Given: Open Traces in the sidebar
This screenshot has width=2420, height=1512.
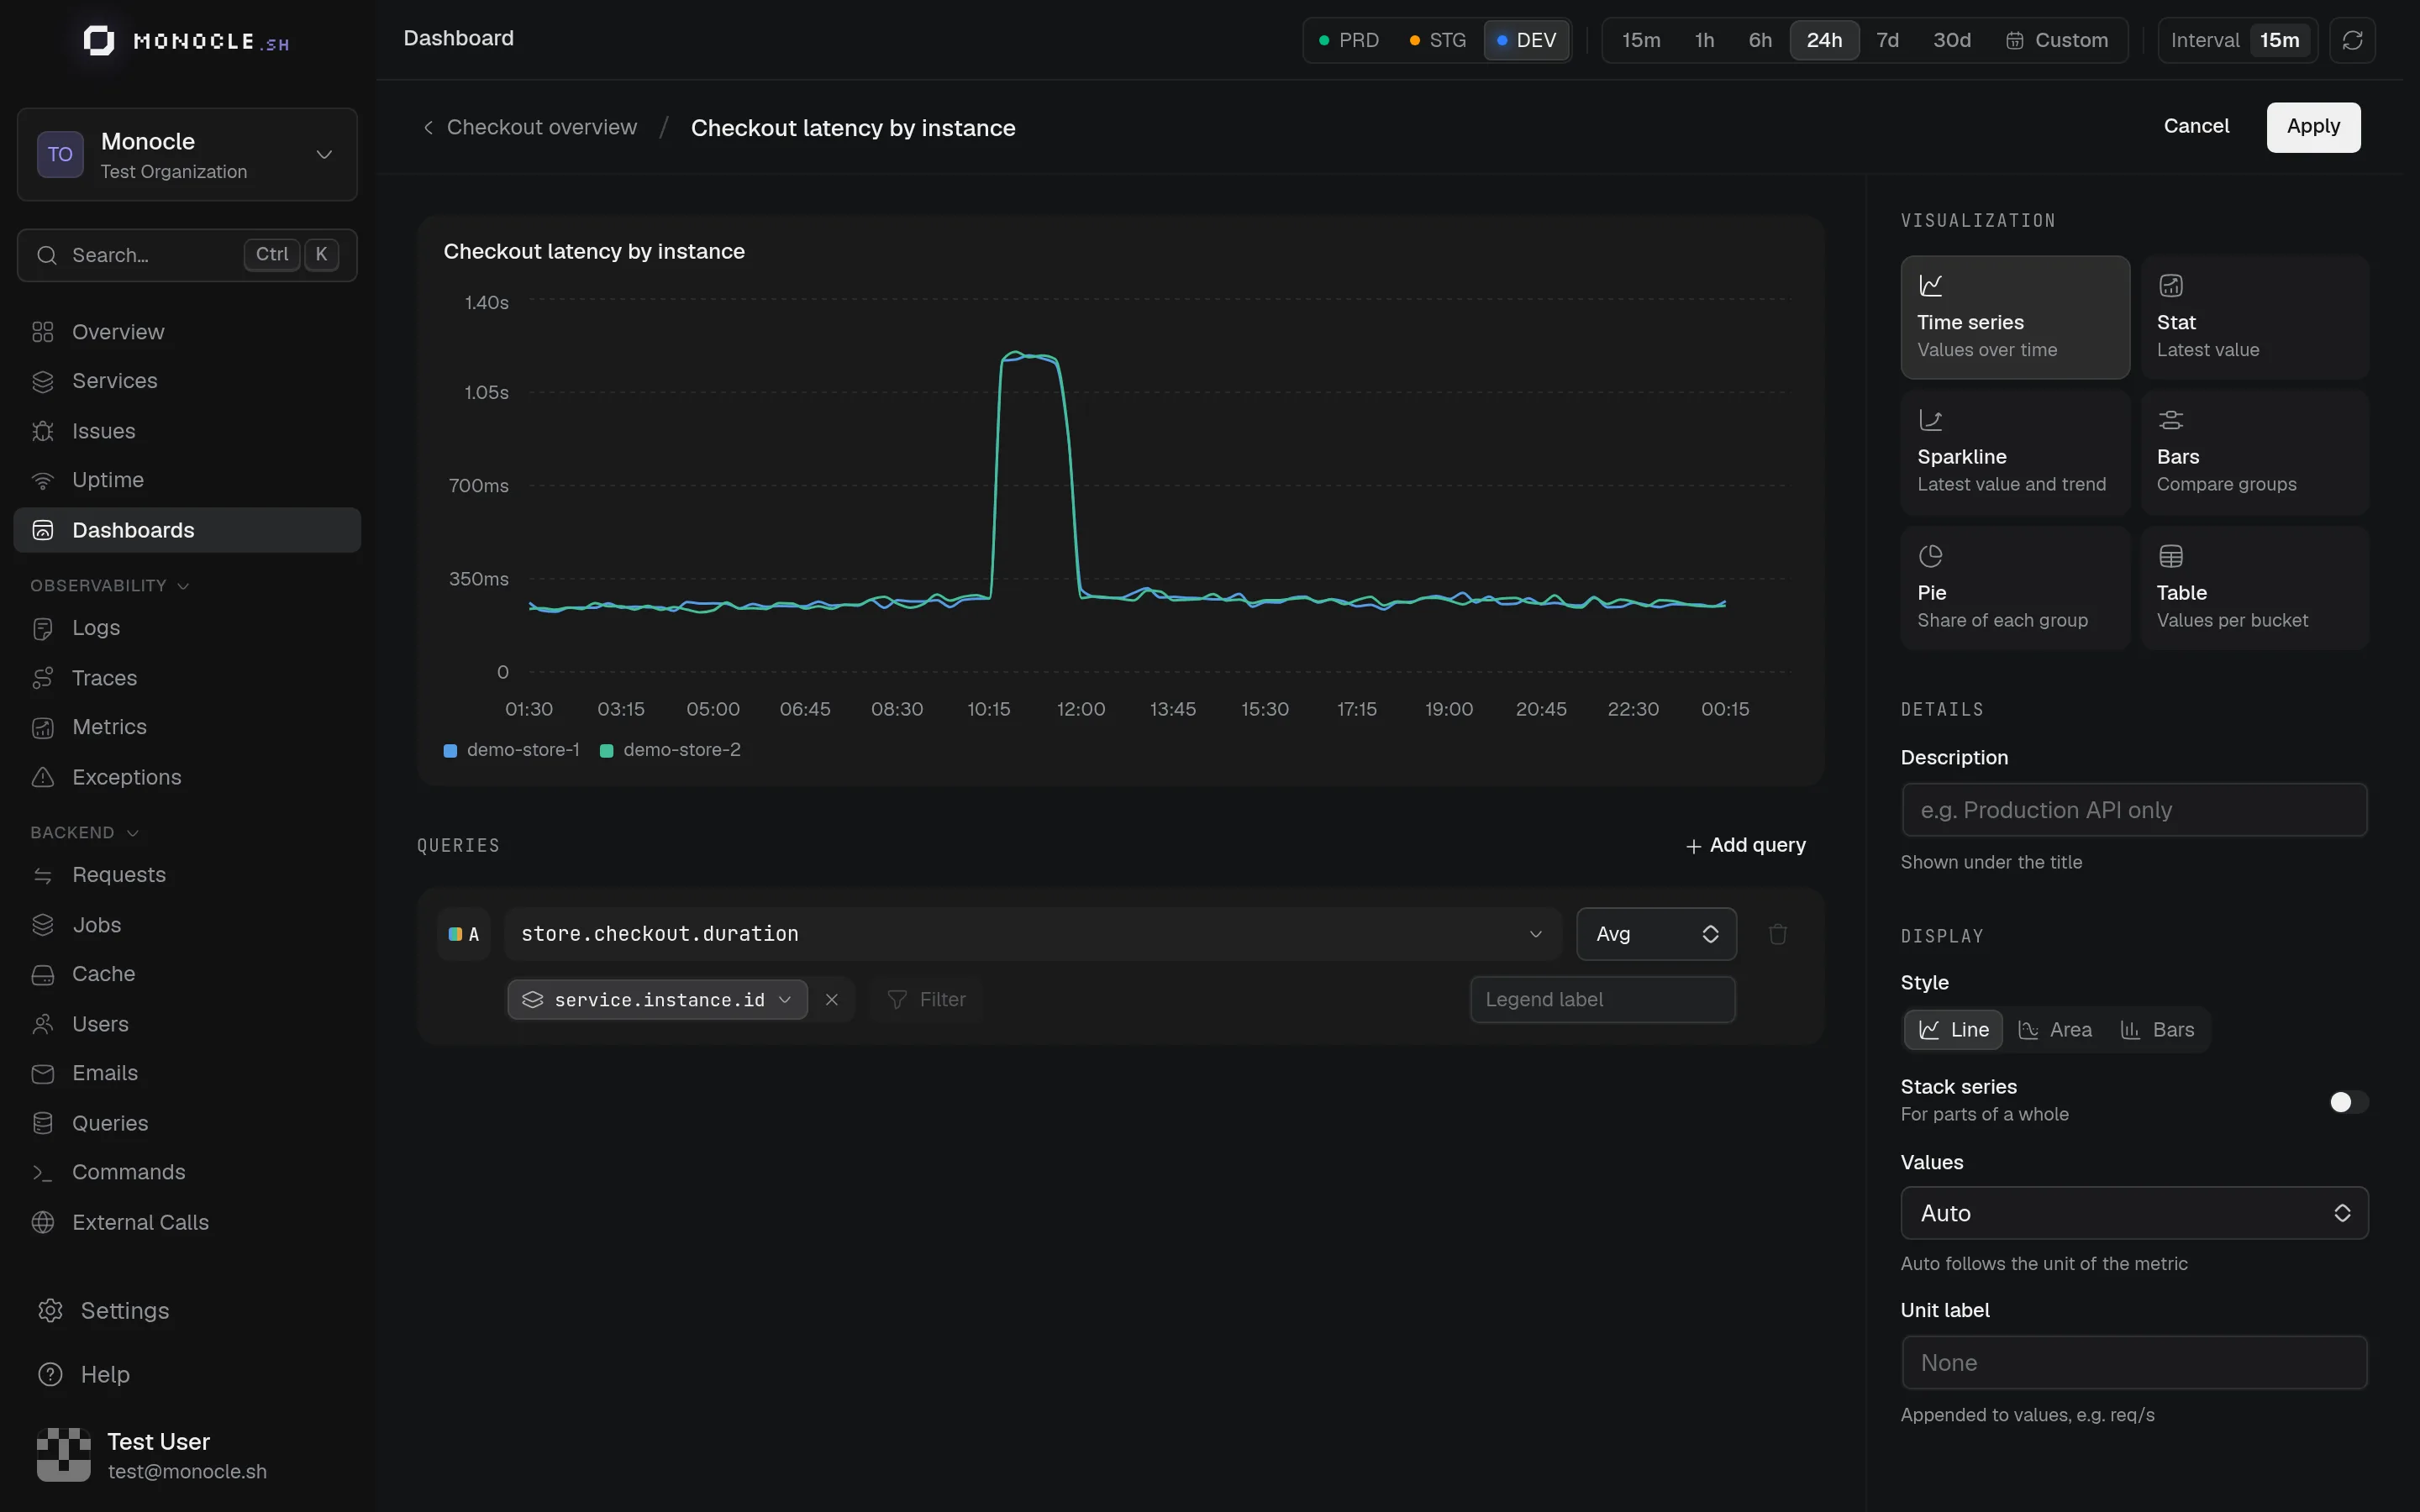Looking at the screenshot, I should tap(187, 678).
